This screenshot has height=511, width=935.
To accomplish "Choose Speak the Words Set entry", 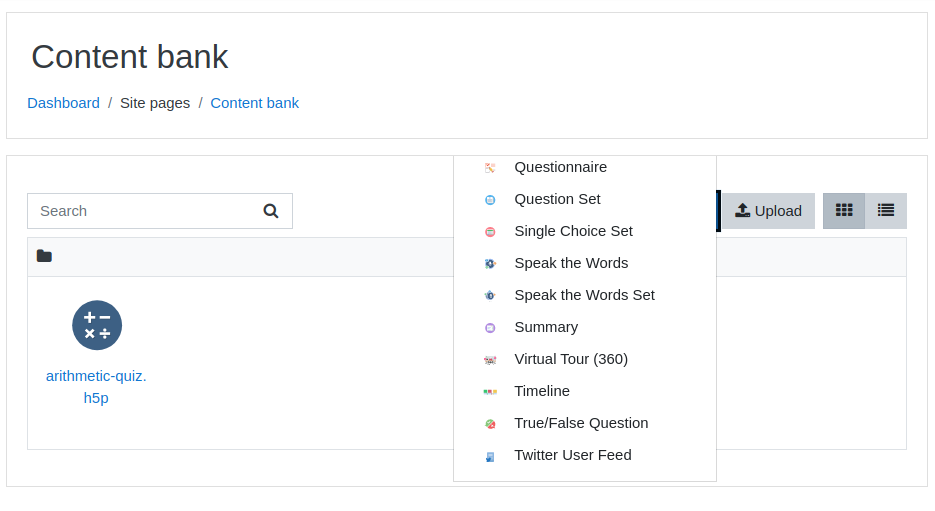I will click(x=584, y=295).
